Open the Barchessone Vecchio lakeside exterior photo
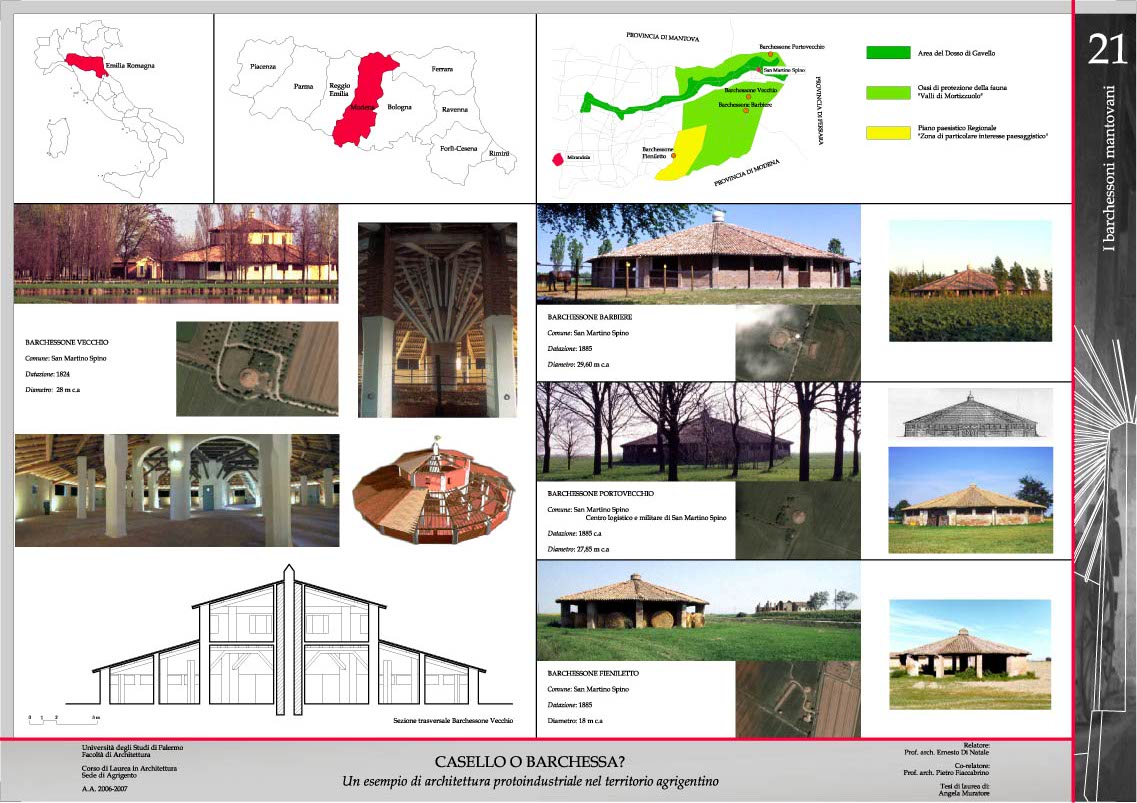This screenshot has width=1137, height=803. [176, 253]
